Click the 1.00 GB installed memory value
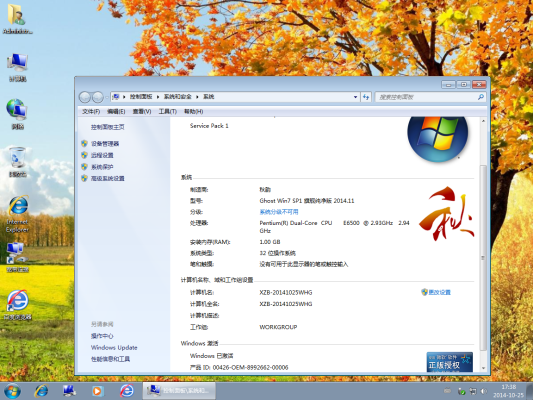The height and width of the screenshot is (400, 533). (270, 242)
